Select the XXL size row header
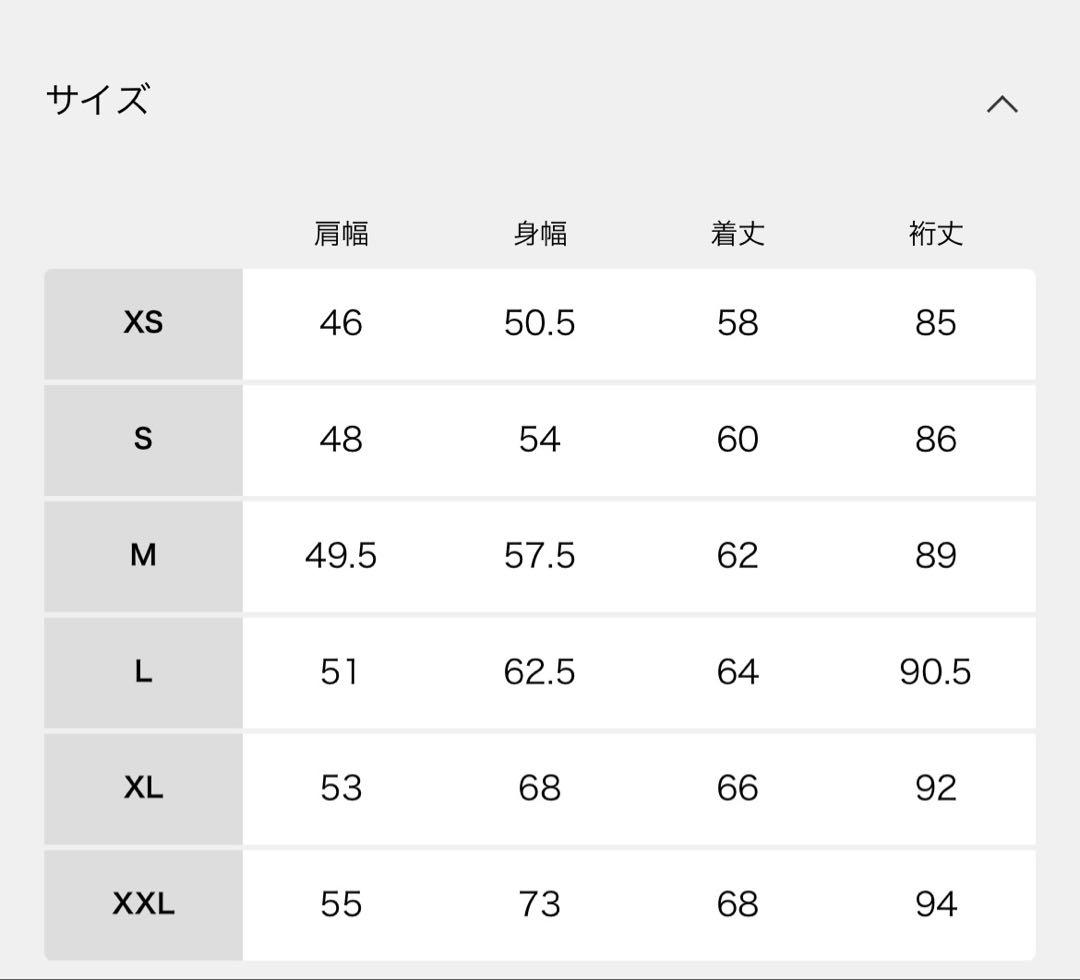Screen dimensions: 1080x980 [x=143, y=904]
